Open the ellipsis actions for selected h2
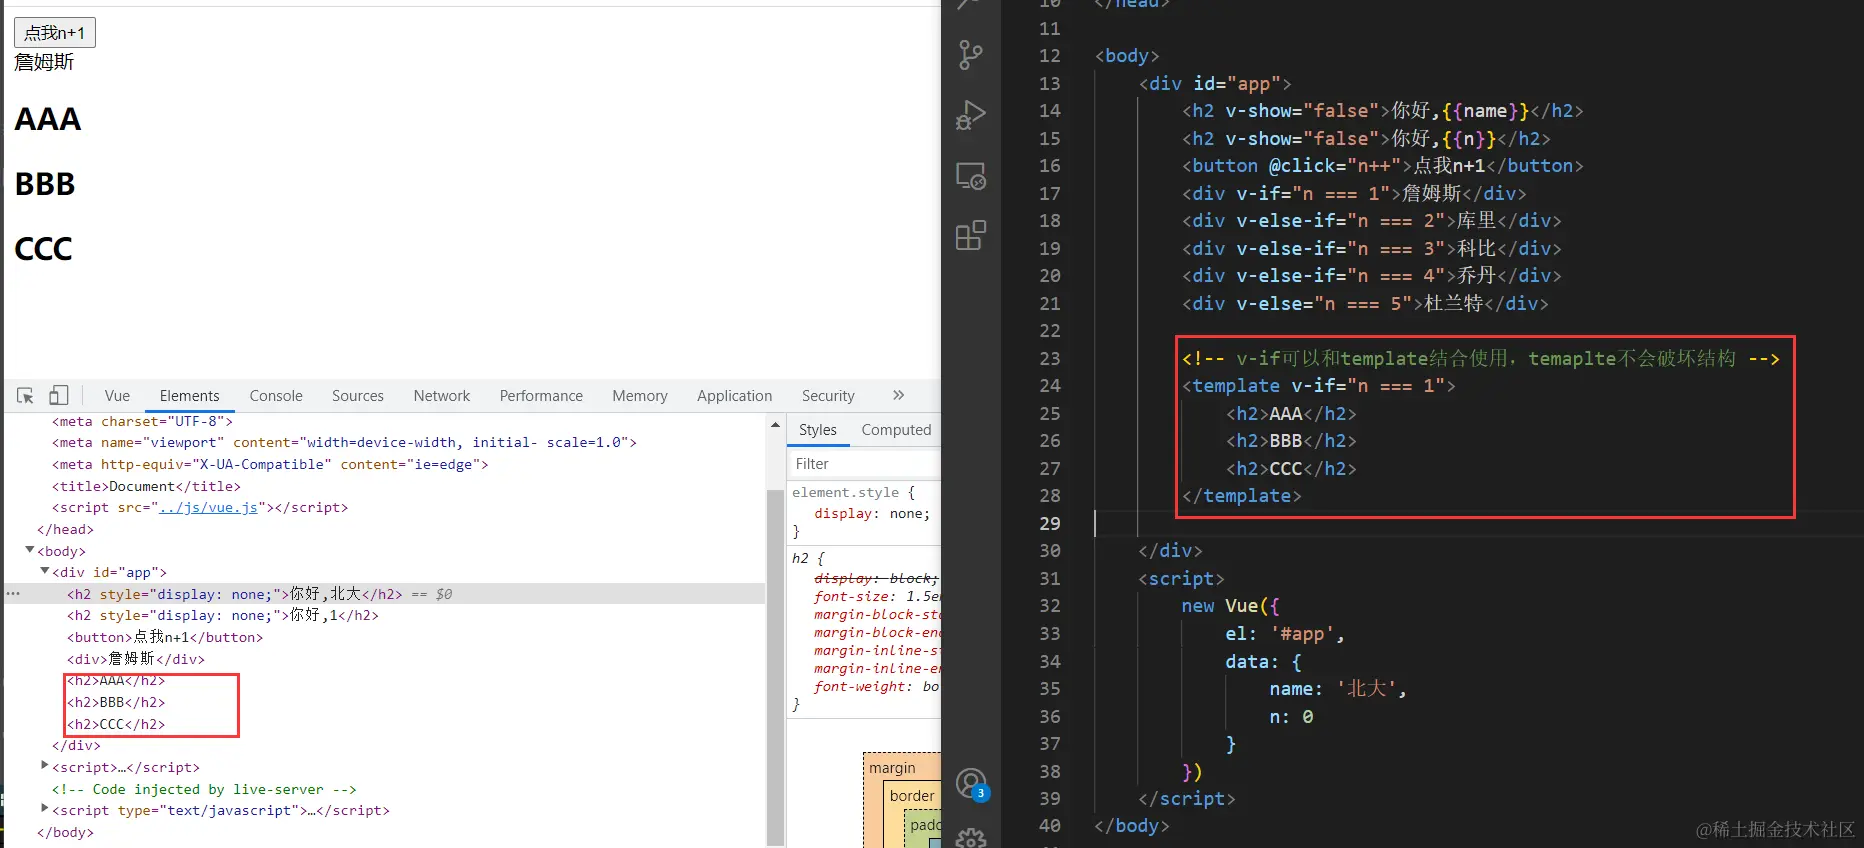The height and width of the screenshot is (848, 1864). (13, 594)
